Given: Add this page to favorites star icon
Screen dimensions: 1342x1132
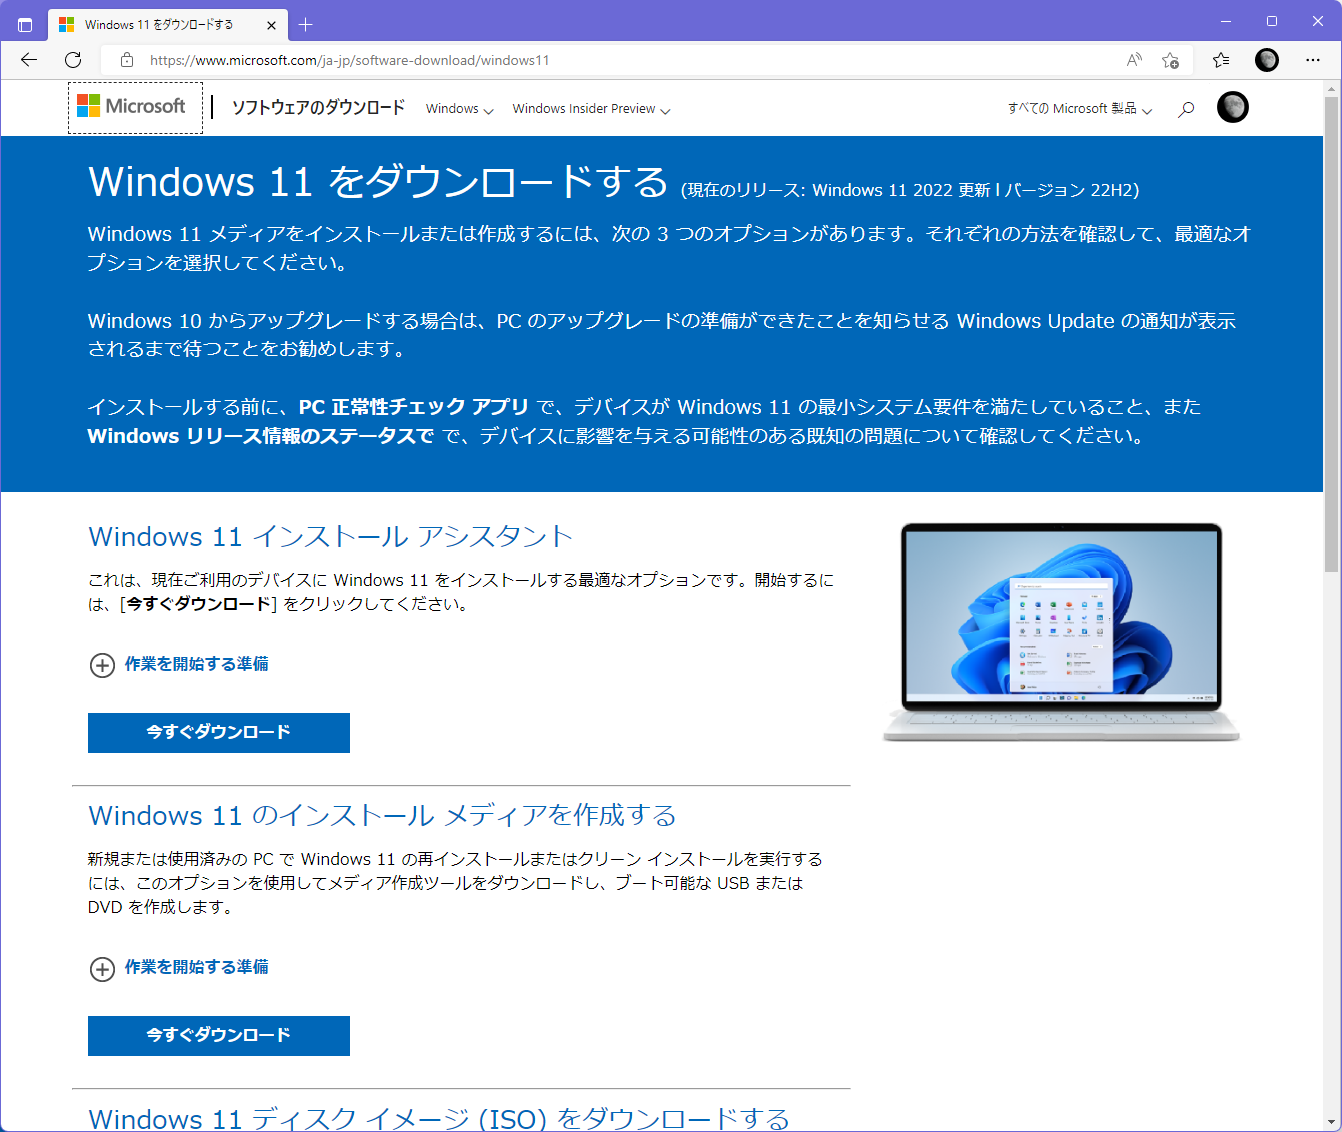Looking at the screenshot, I should [x=1170, y=60].
